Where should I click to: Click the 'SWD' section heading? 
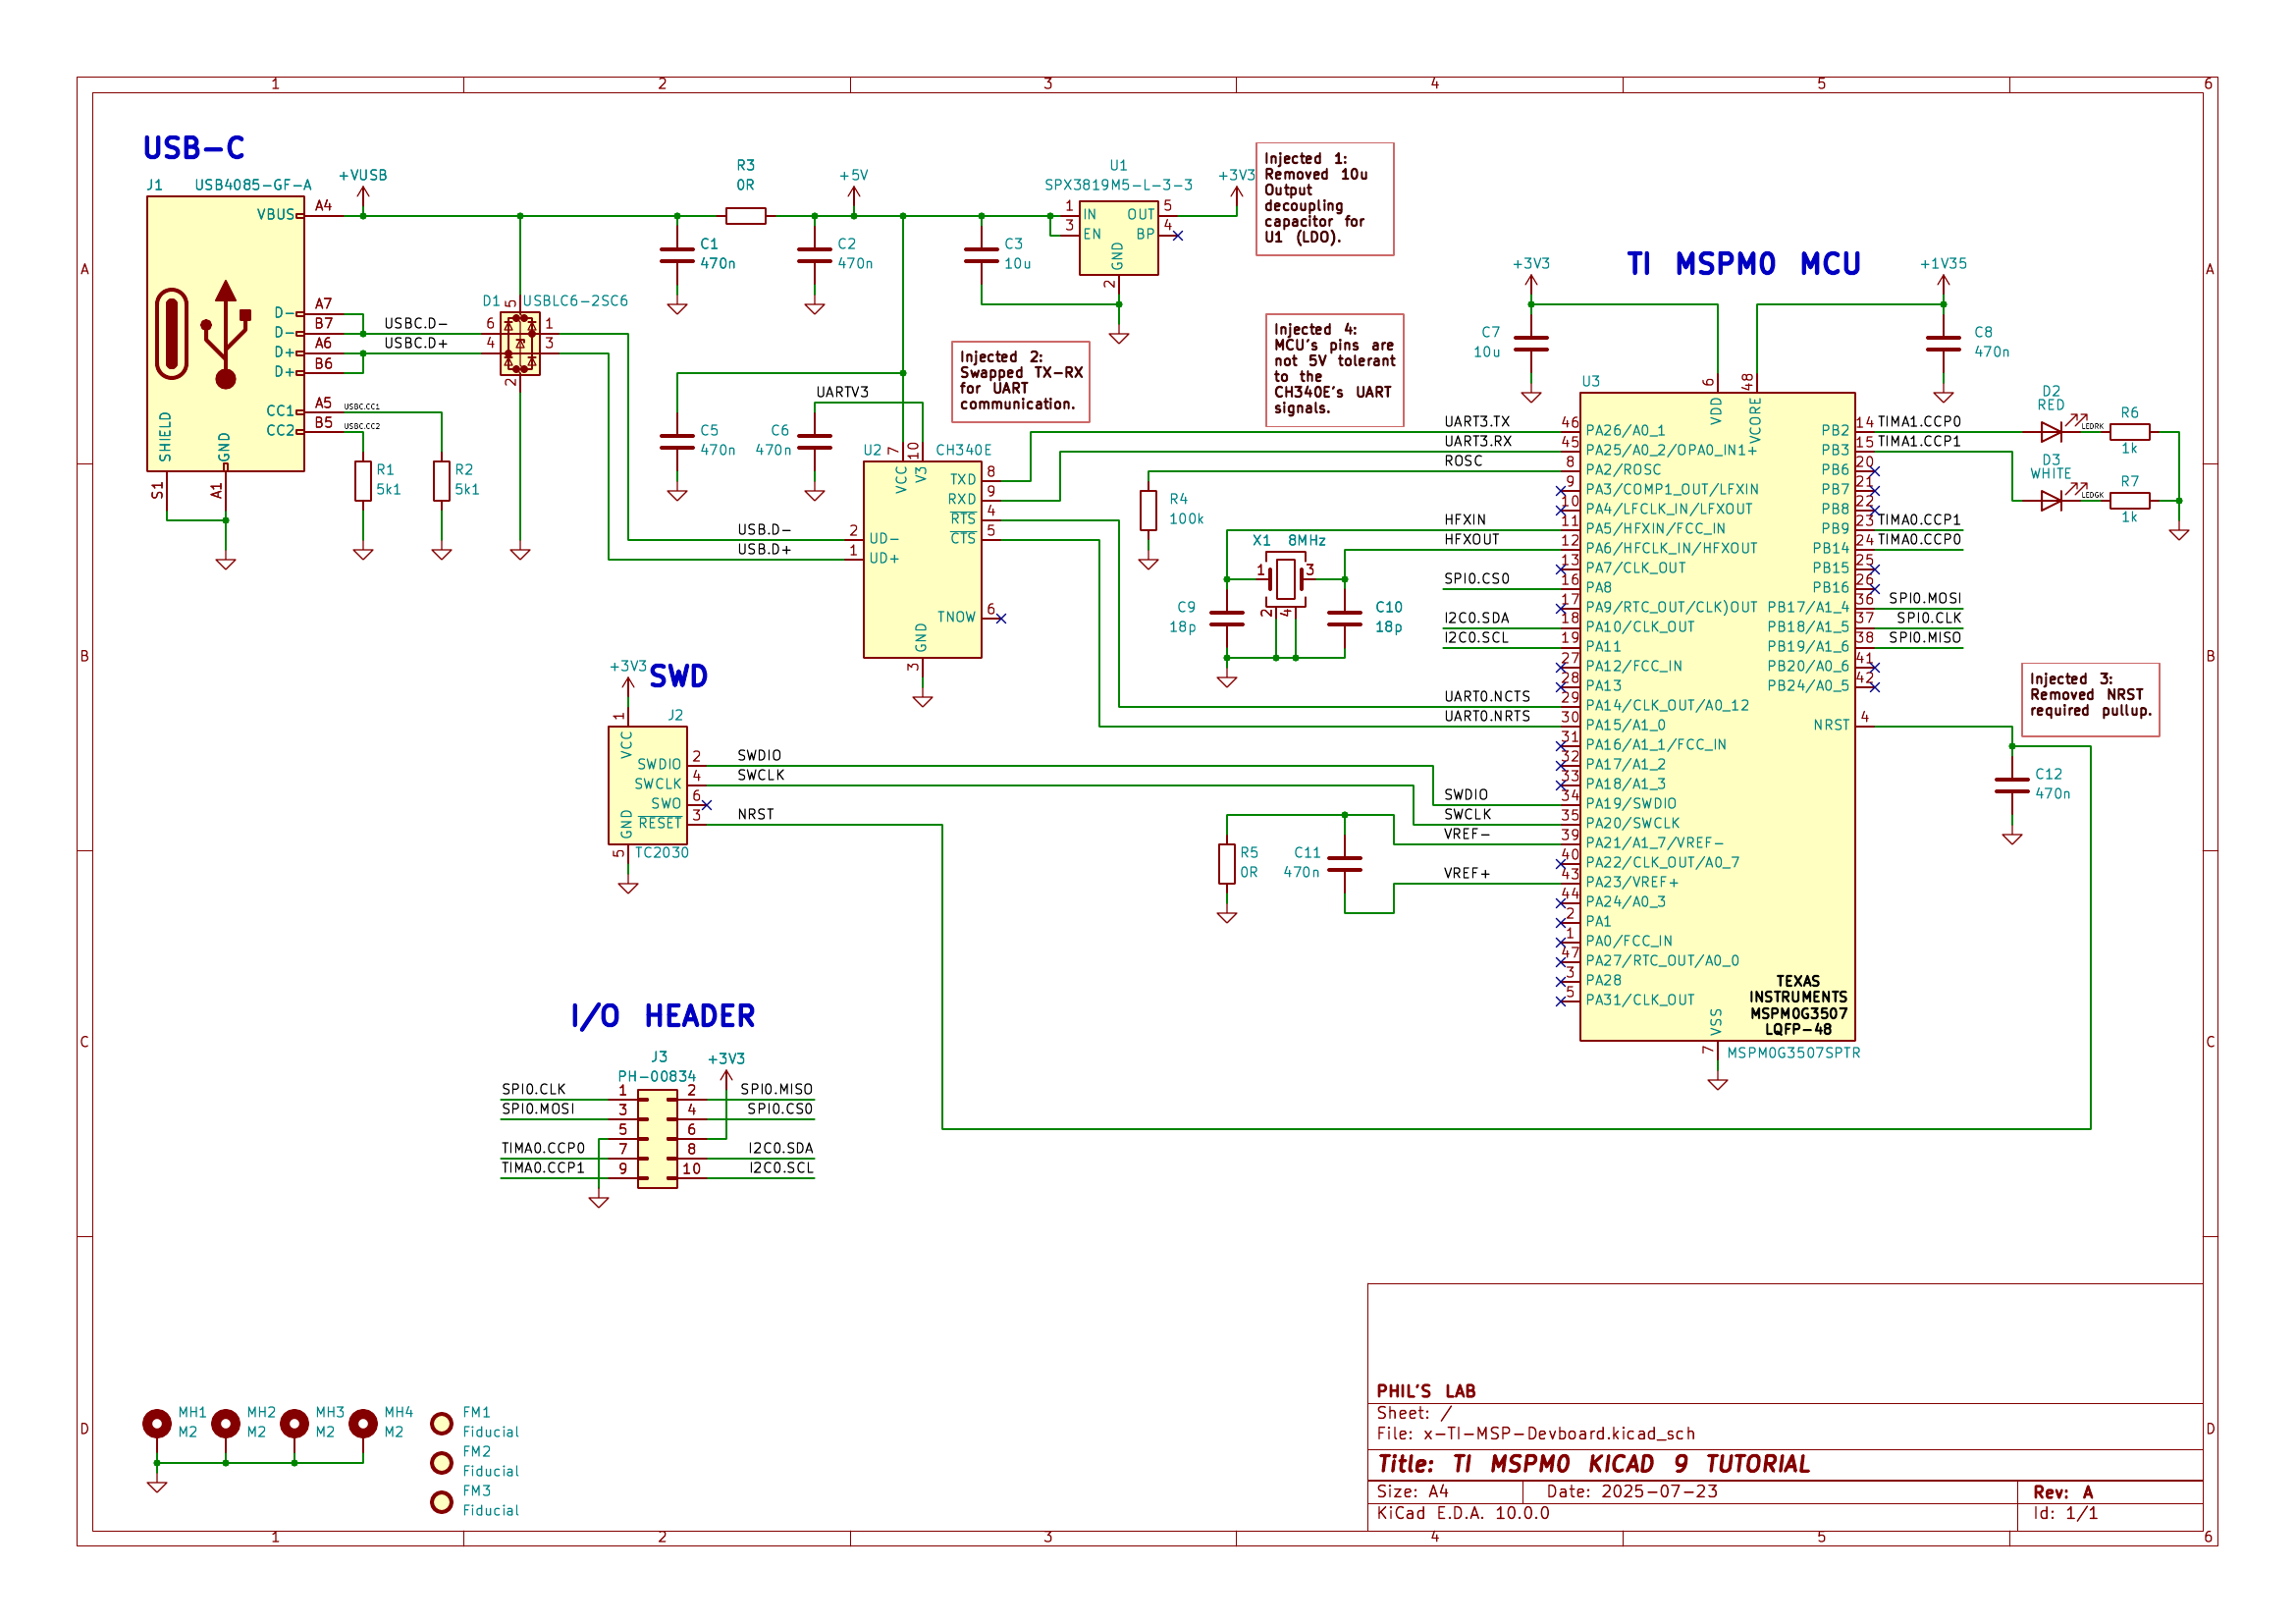pyautogui.click(x=678, y=677)
